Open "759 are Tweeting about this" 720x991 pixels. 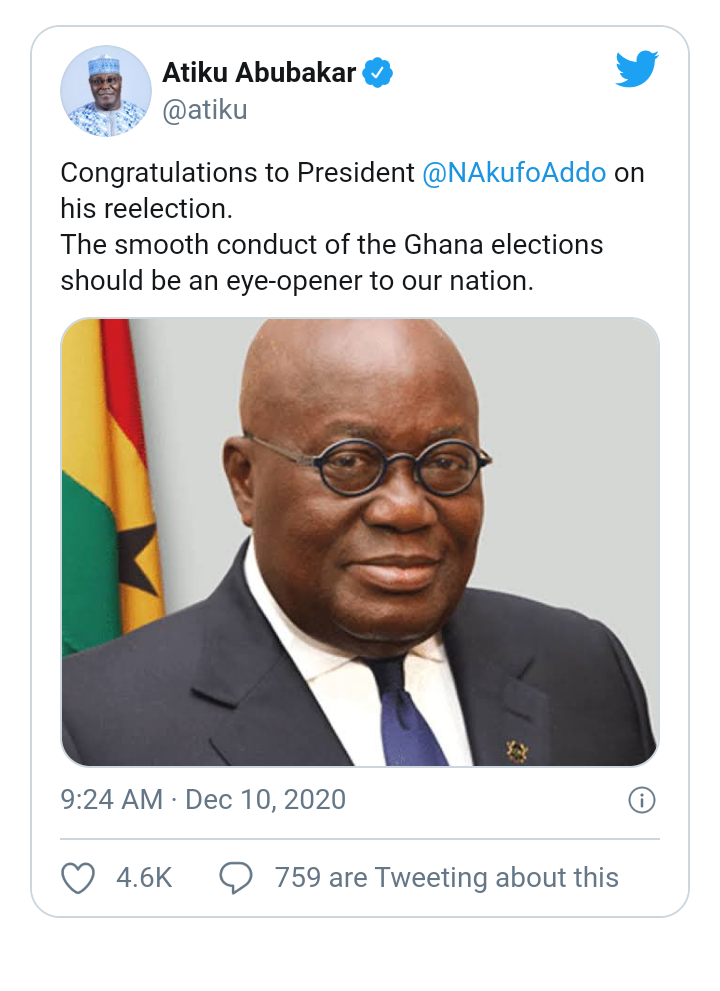point(446,878)
